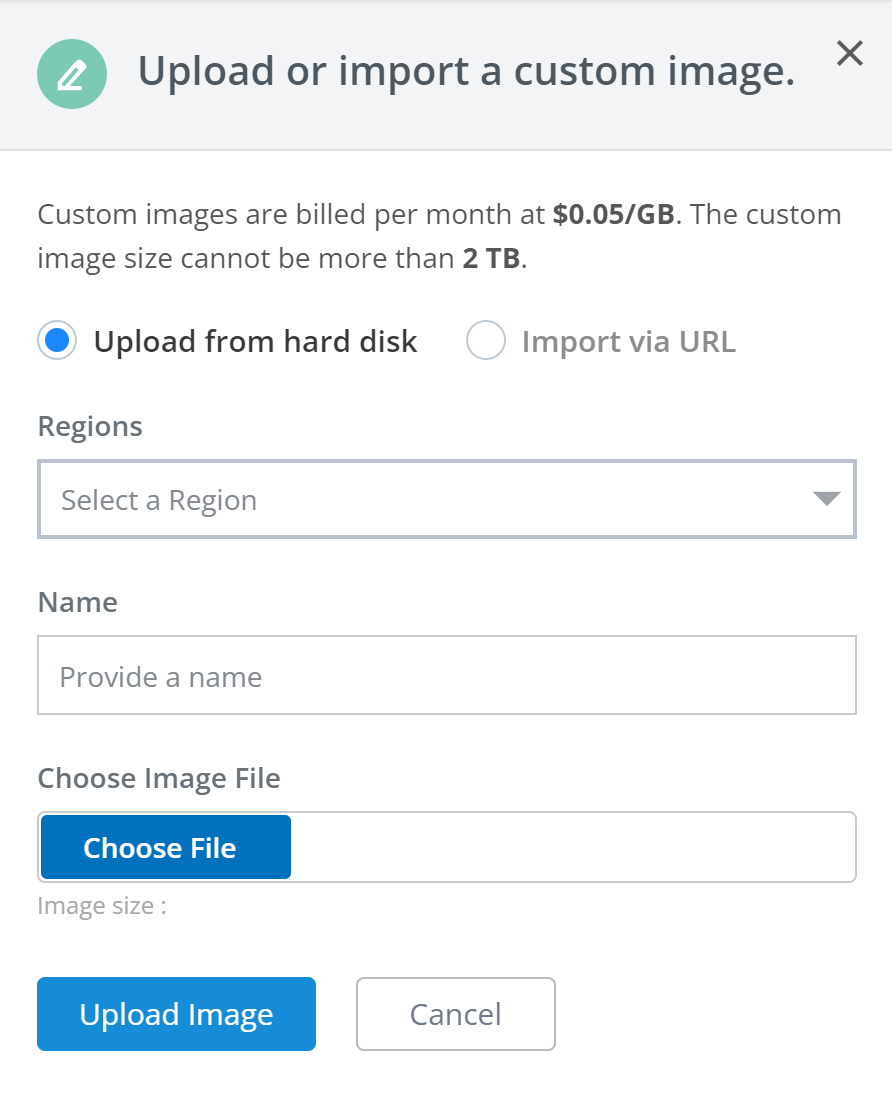
Task: Close the custom image upload dialog
Action: click(849, 53)
